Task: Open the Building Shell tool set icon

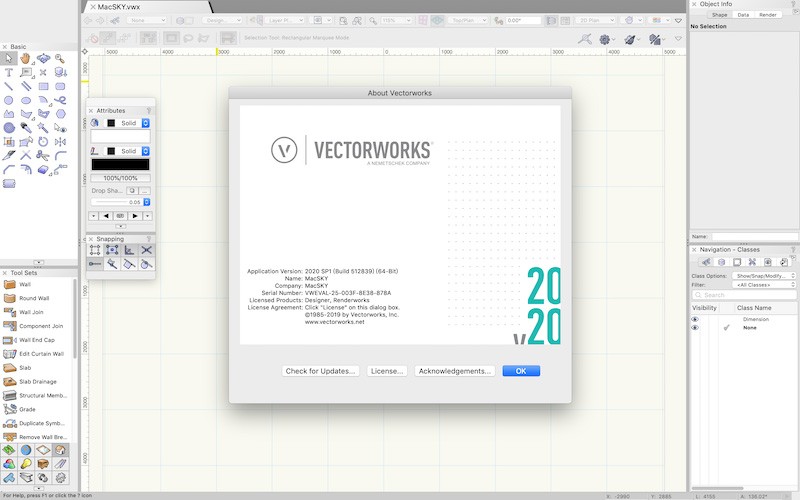Action: 60,449
